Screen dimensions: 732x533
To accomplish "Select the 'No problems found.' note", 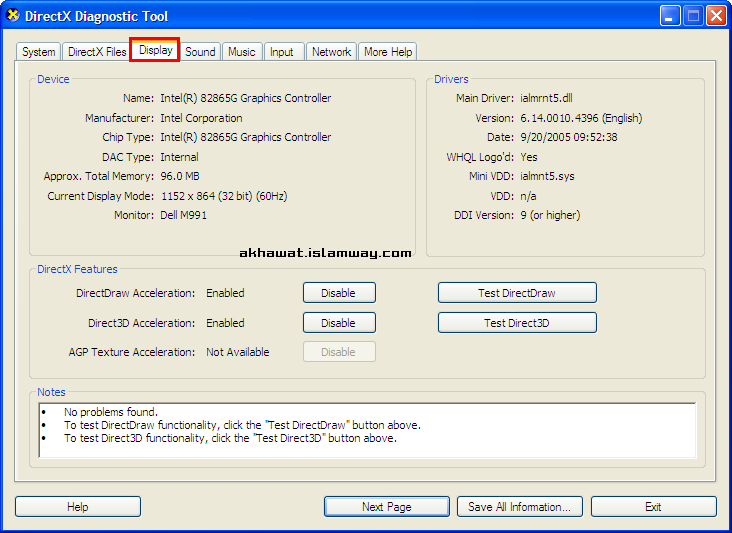I will [111, 412].
